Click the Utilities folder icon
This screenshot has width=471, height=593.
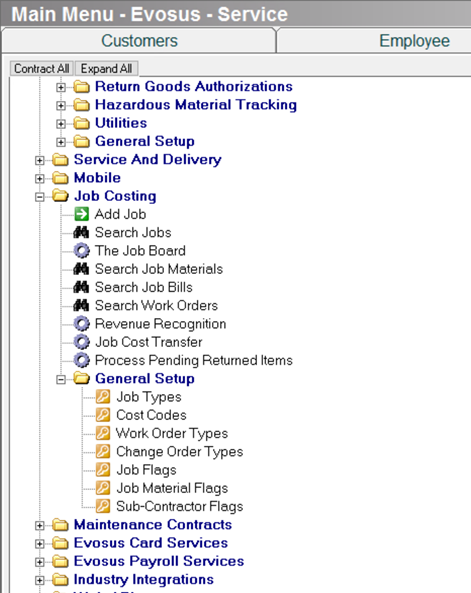click(x=81, y=123)
